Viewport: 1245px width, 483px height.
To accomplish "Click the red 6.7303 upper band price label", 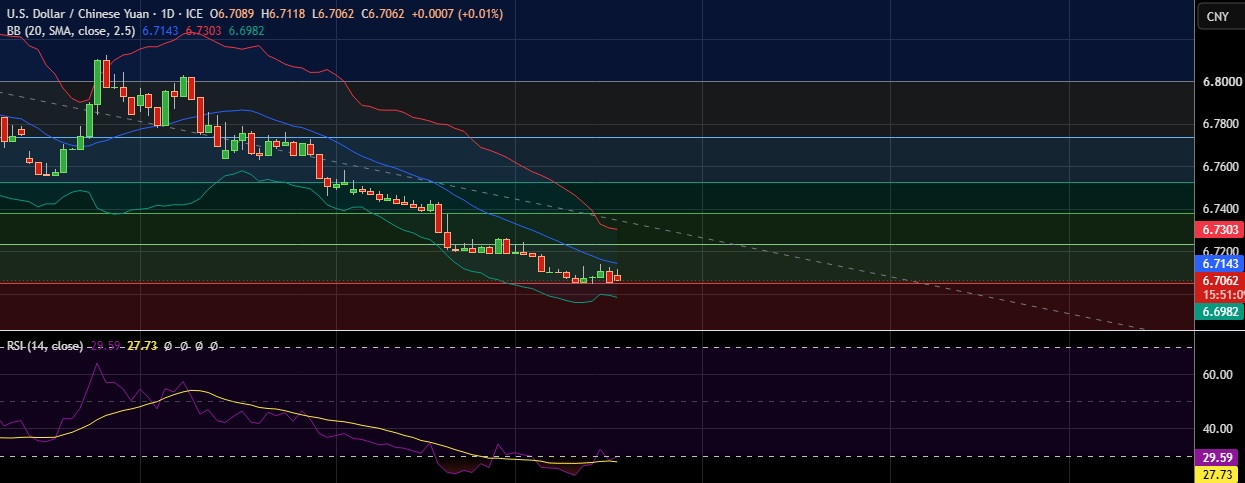I will [1219, 230].
